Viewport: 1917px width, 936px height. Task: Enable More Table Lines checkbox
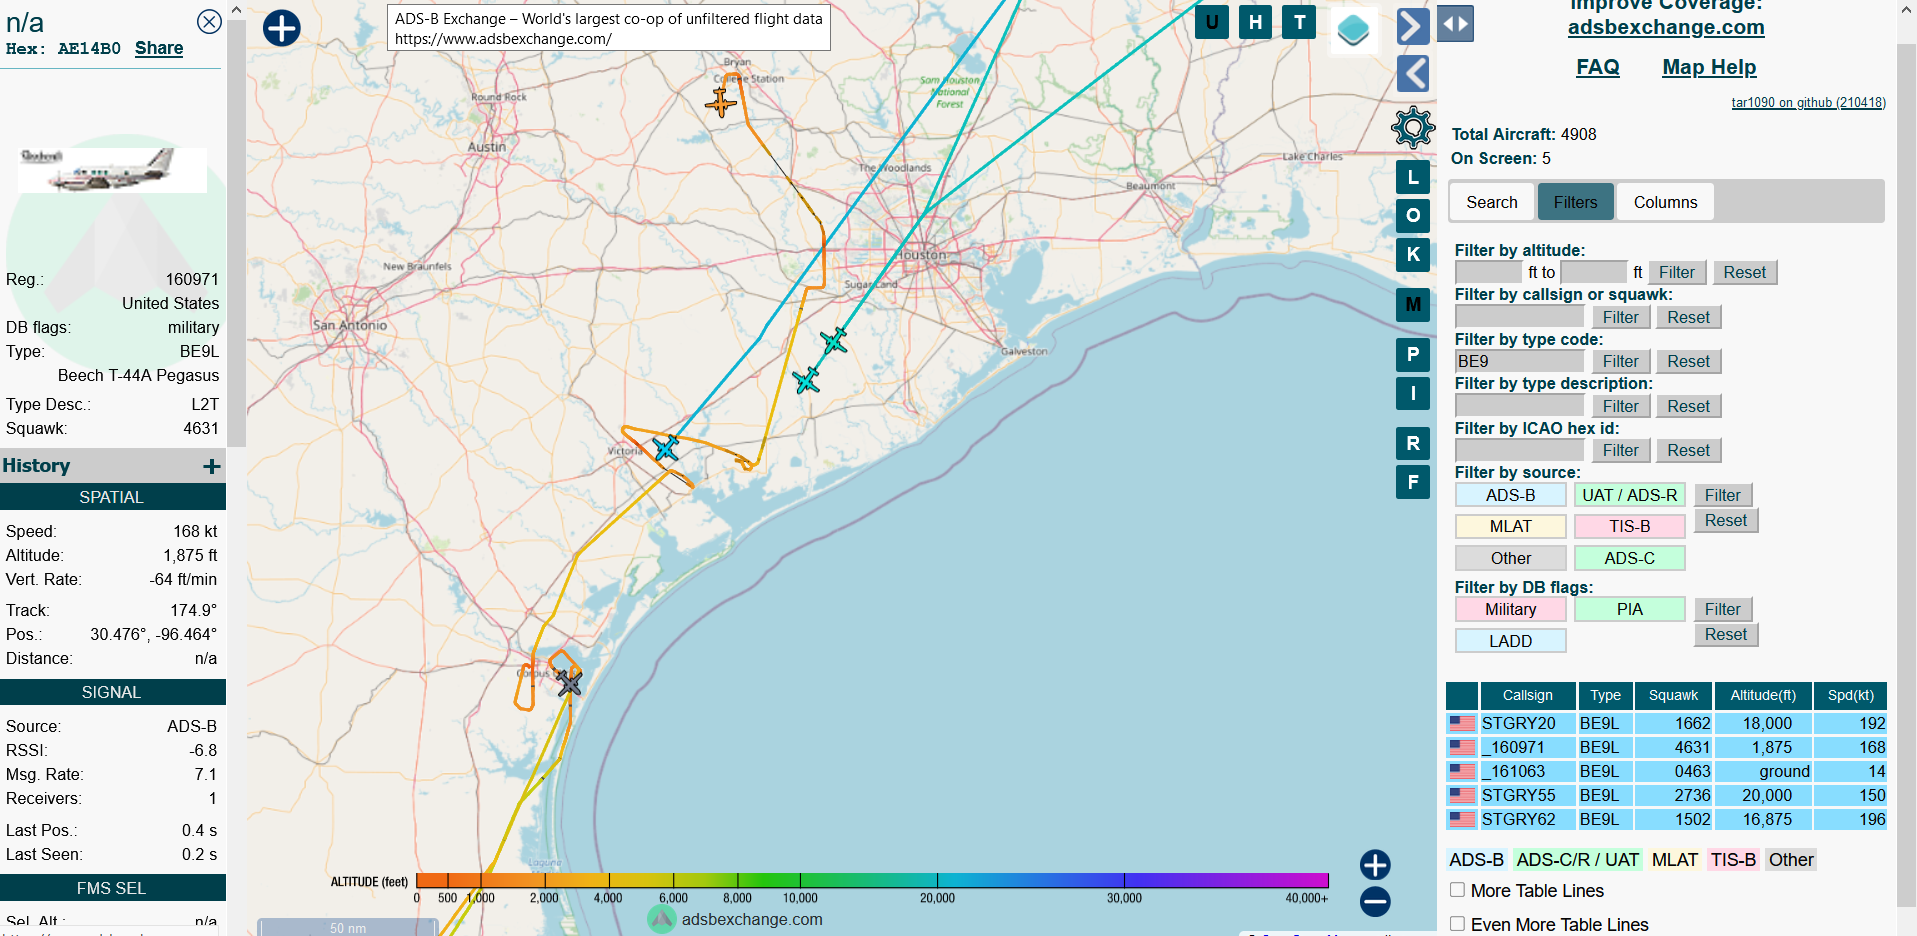click(1457, 890)
